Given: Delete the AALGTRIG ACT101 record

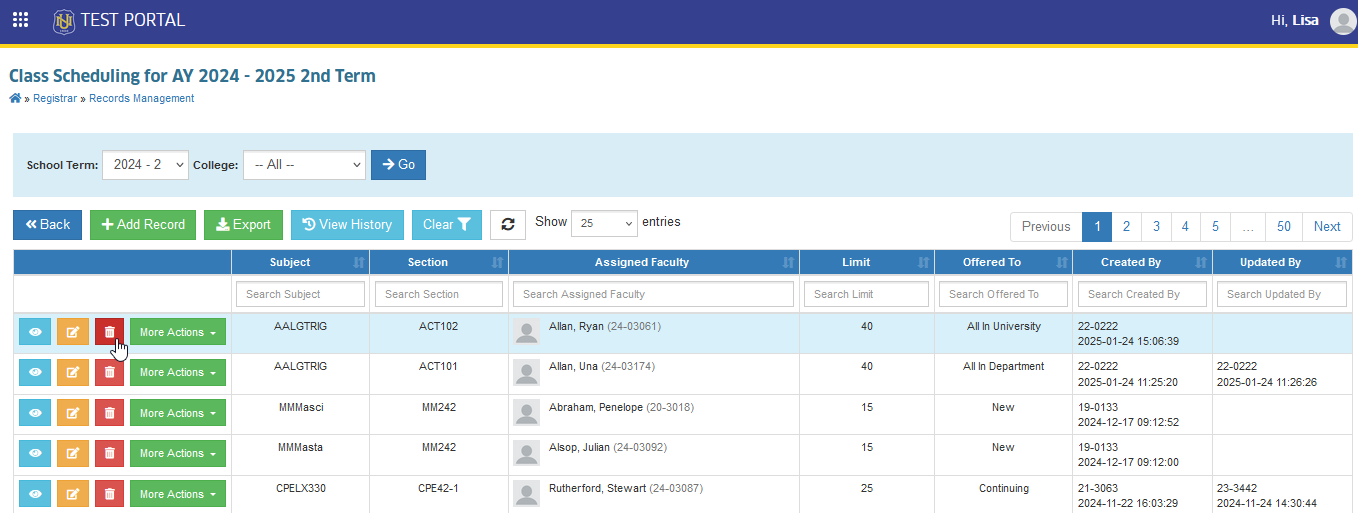Looking at the screenshot, I should [110, 373].
